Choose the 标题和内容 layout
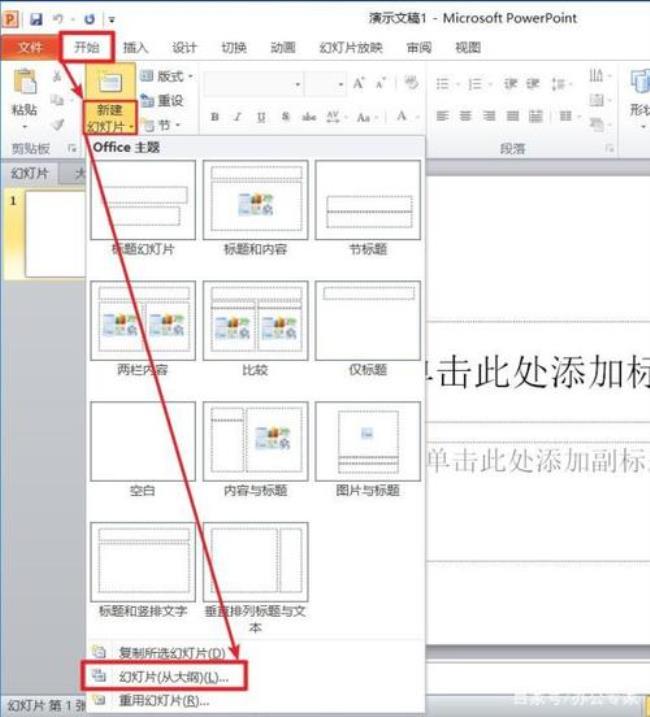 pos(256,209)
